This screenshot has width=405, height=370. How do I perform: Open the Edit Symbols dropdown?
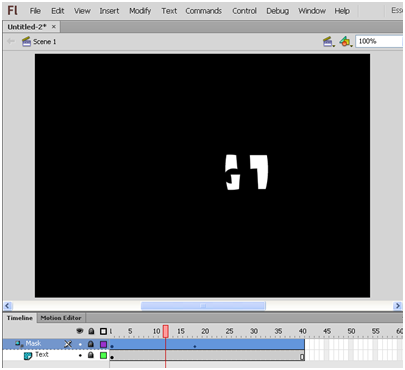click(x=346, y=42)
